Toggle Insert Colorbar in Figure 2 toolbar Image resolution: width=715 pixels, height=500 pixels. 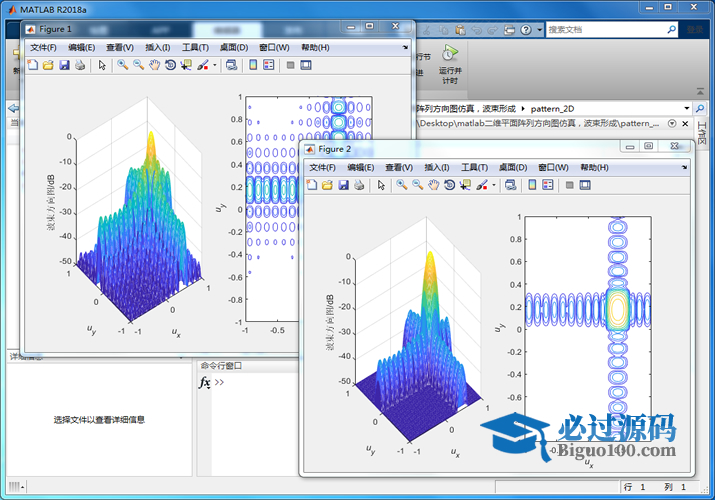tap(532, 185)
